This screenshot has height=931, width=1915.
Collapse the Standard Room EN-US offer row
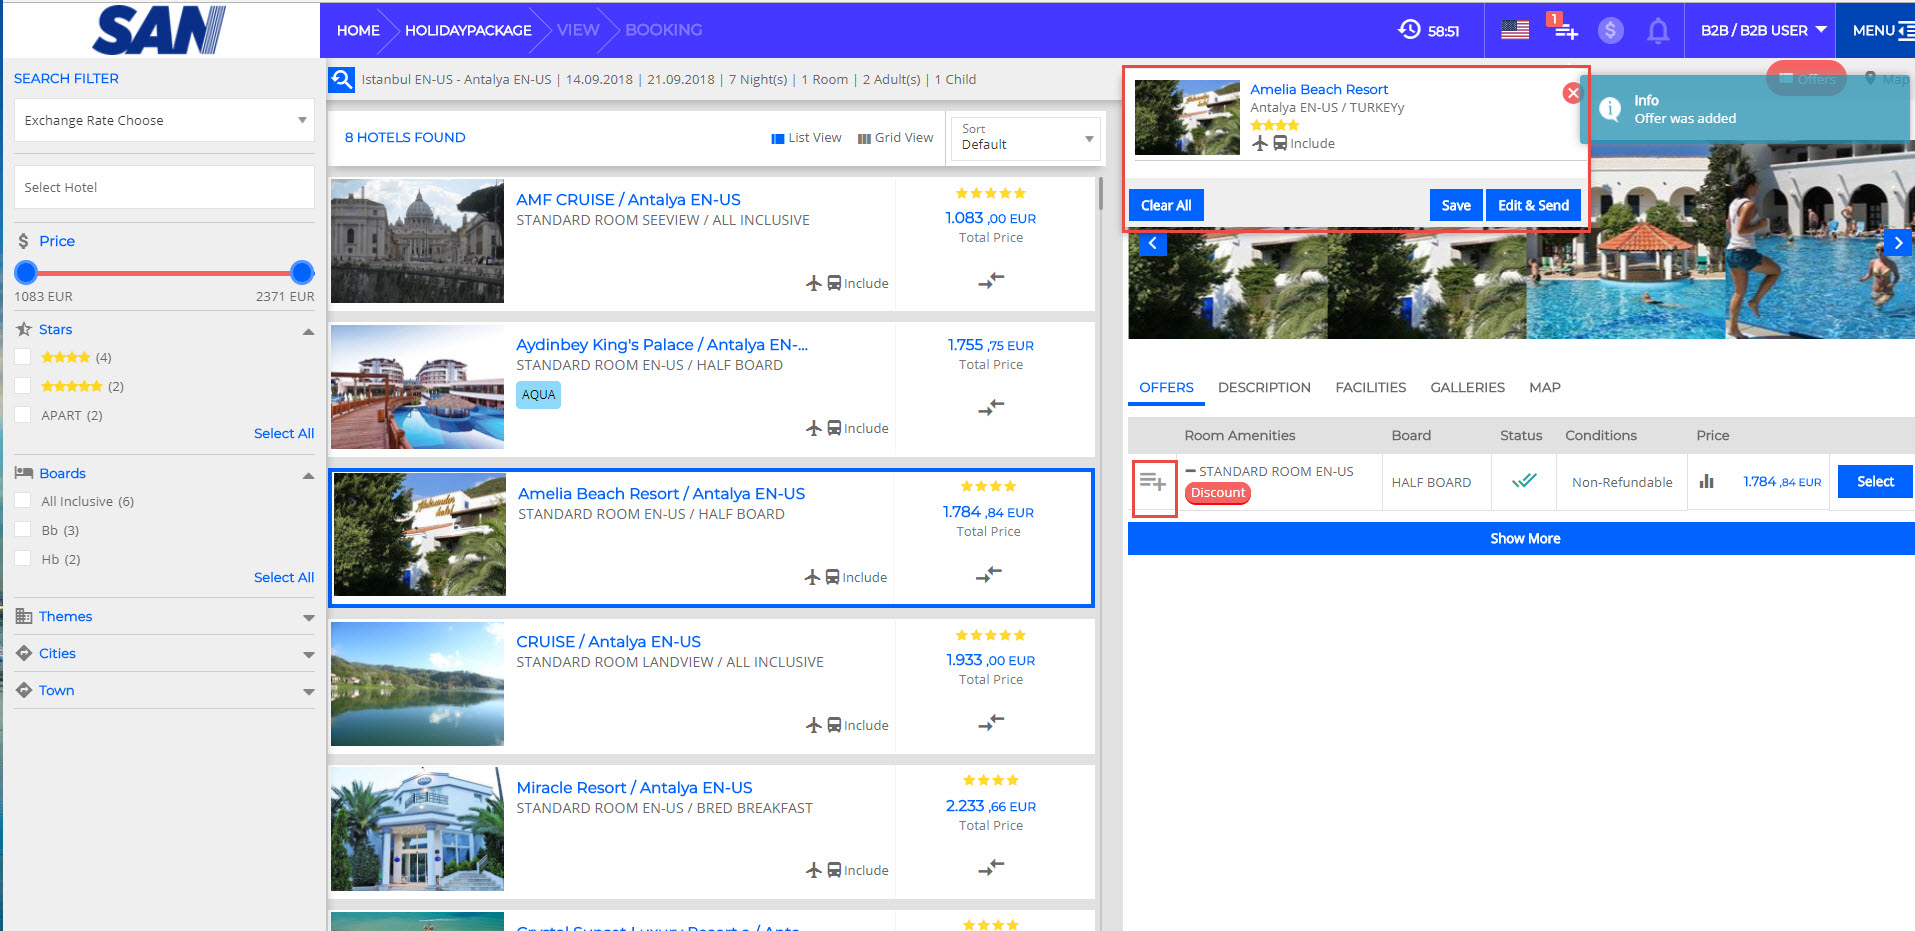[x=1191, y=471]
